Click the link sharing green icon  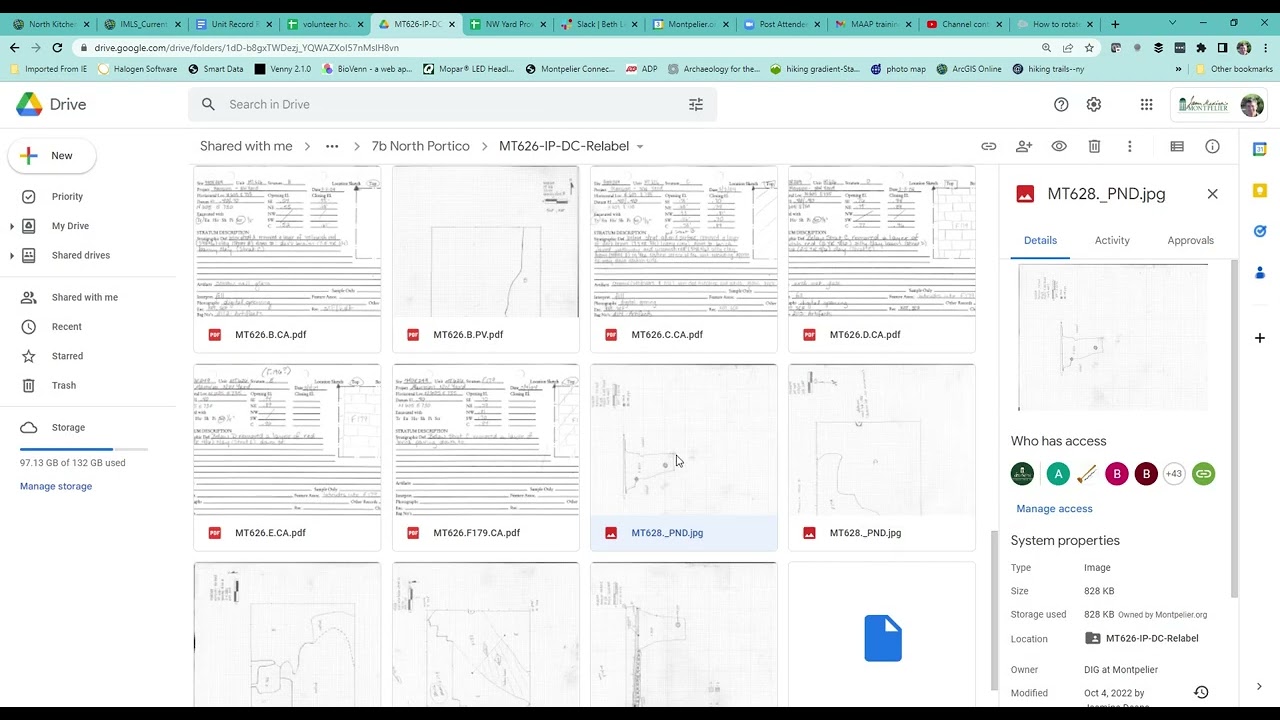point(1204,473)
